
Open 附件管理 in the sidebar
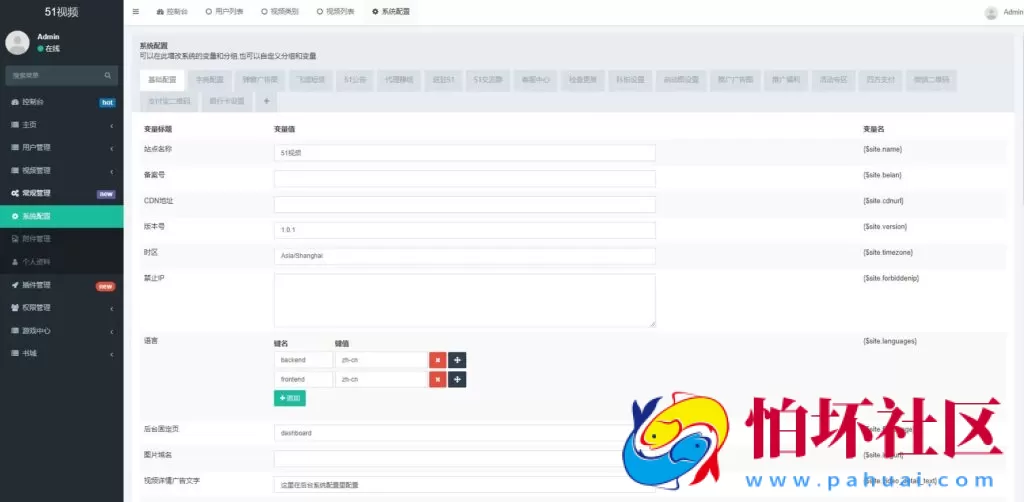[x=61, y=239]
